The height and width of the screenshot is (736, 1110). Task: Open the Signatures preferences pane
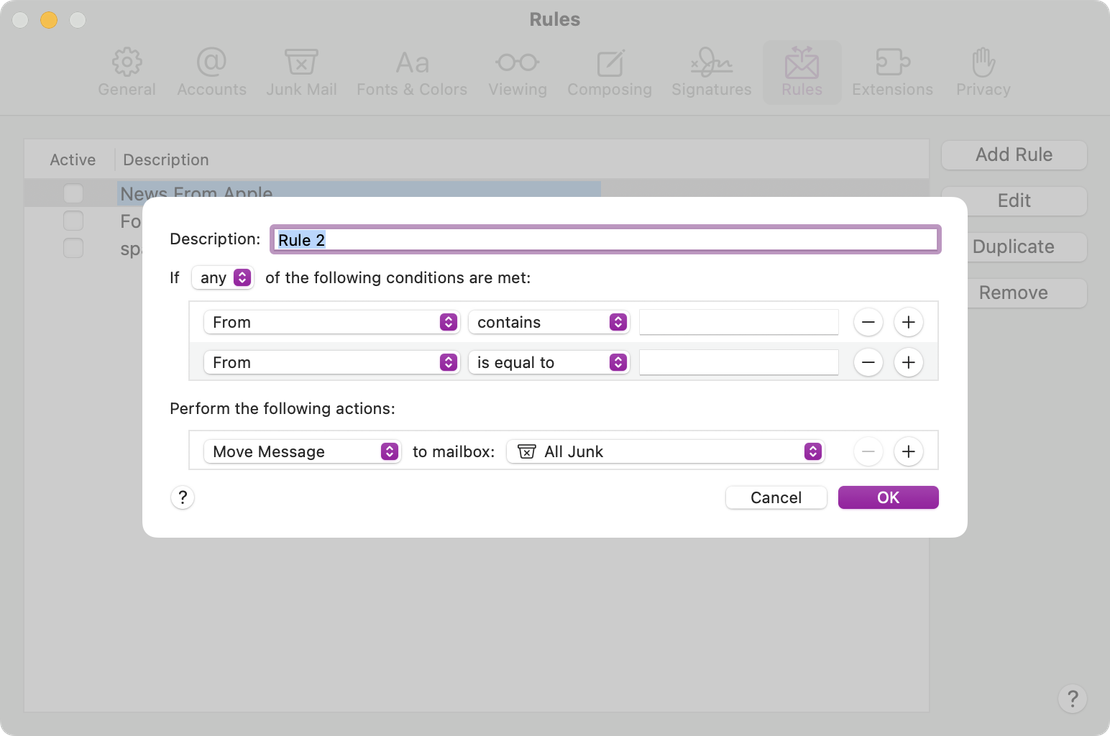[711, 72]
